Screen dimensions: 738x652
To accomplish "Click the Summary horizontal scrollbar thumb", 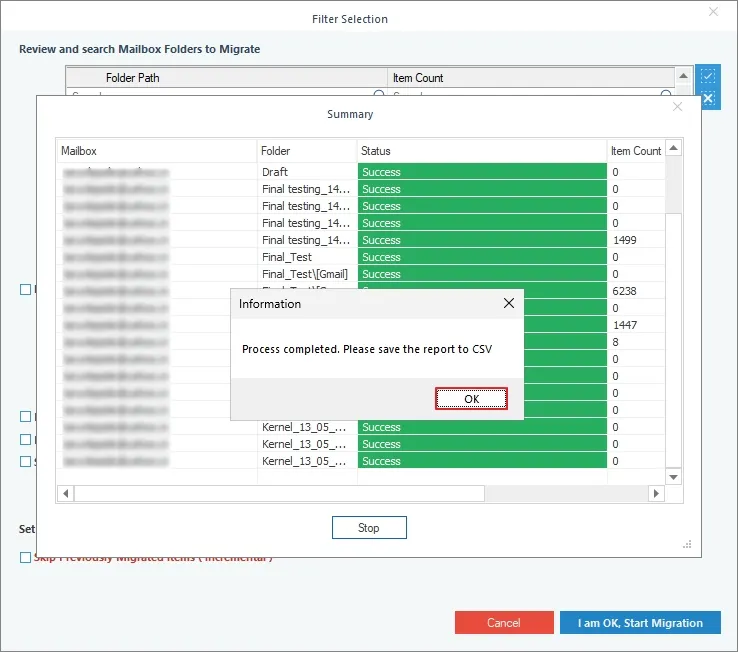I will point(280,493).
